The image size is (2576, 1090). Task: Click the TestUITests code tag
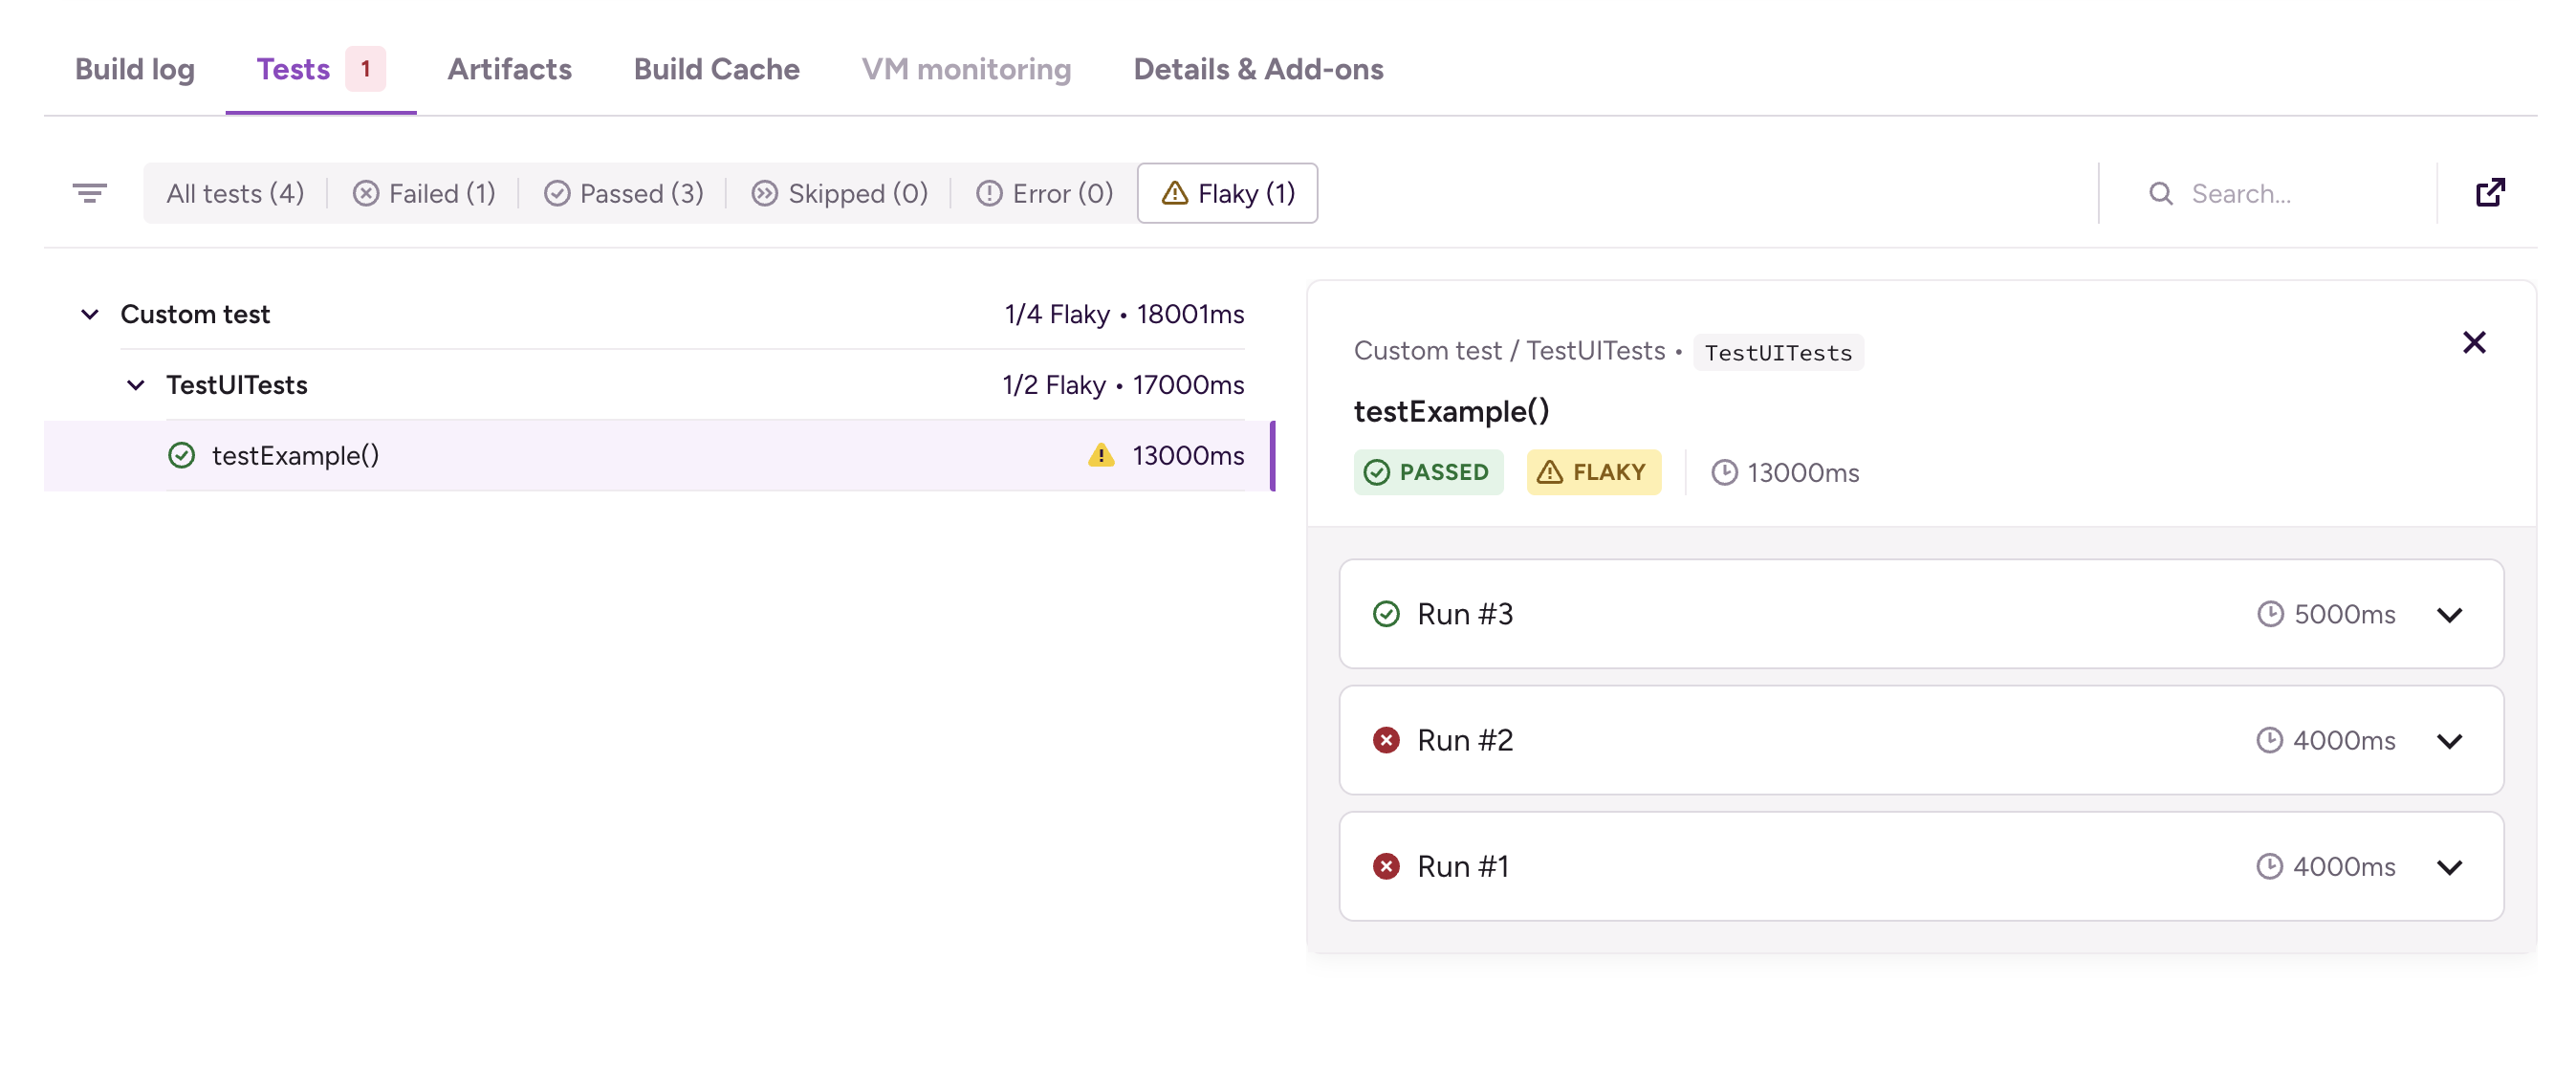[1777, 353]
